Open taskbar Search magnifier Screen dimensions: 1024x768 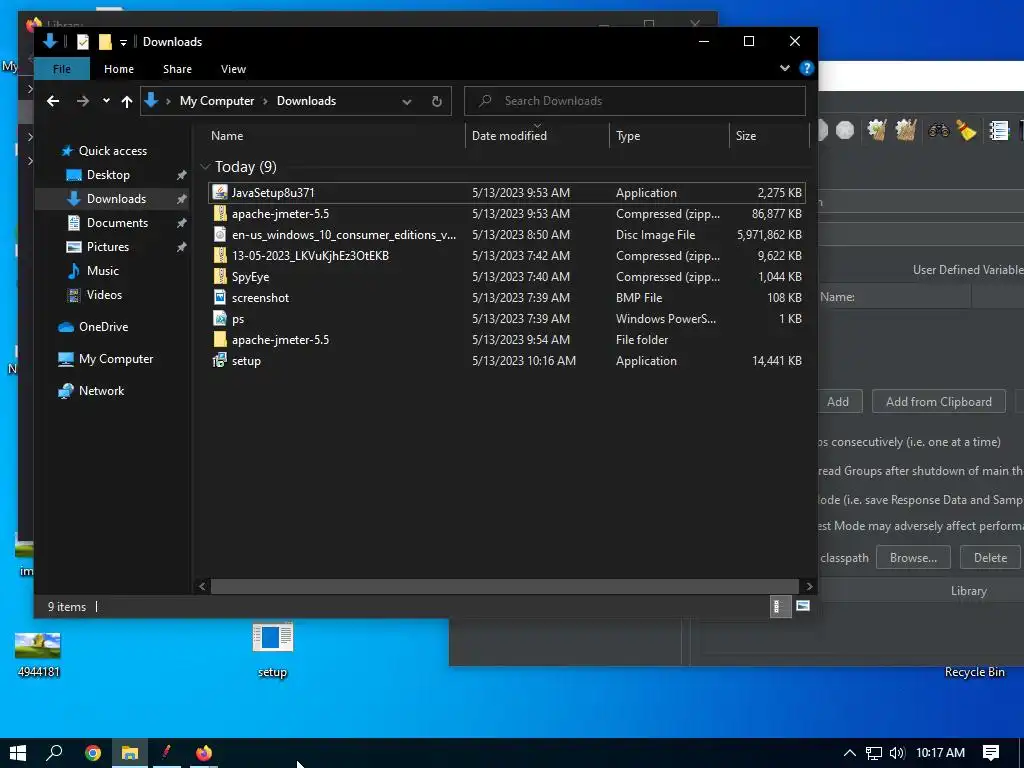tap(54, 753)
